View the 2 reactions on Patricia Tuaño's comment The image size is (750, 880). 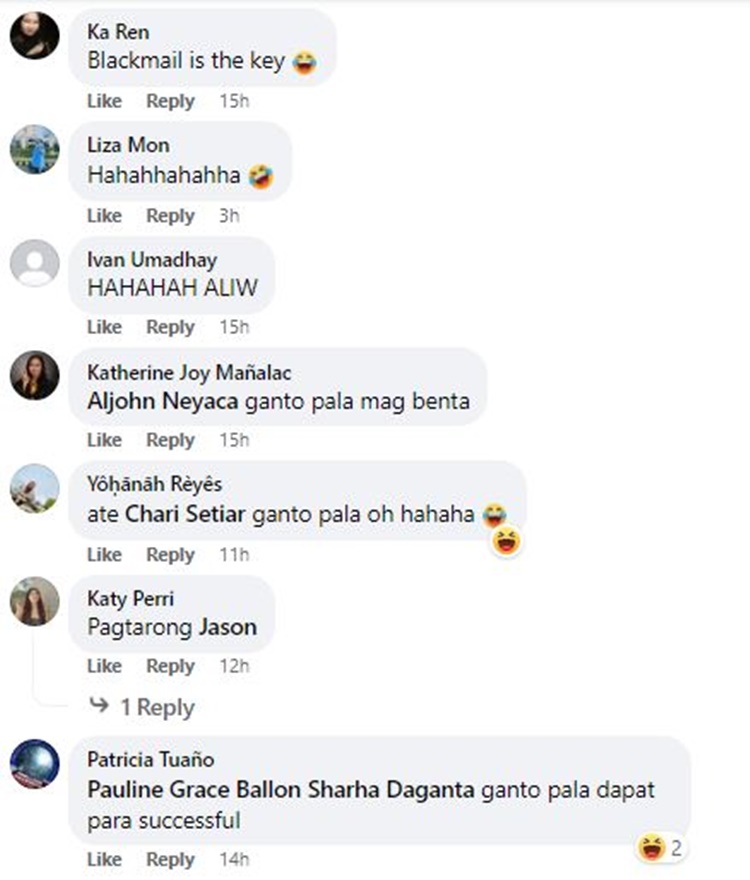click(x=660, y=847)
